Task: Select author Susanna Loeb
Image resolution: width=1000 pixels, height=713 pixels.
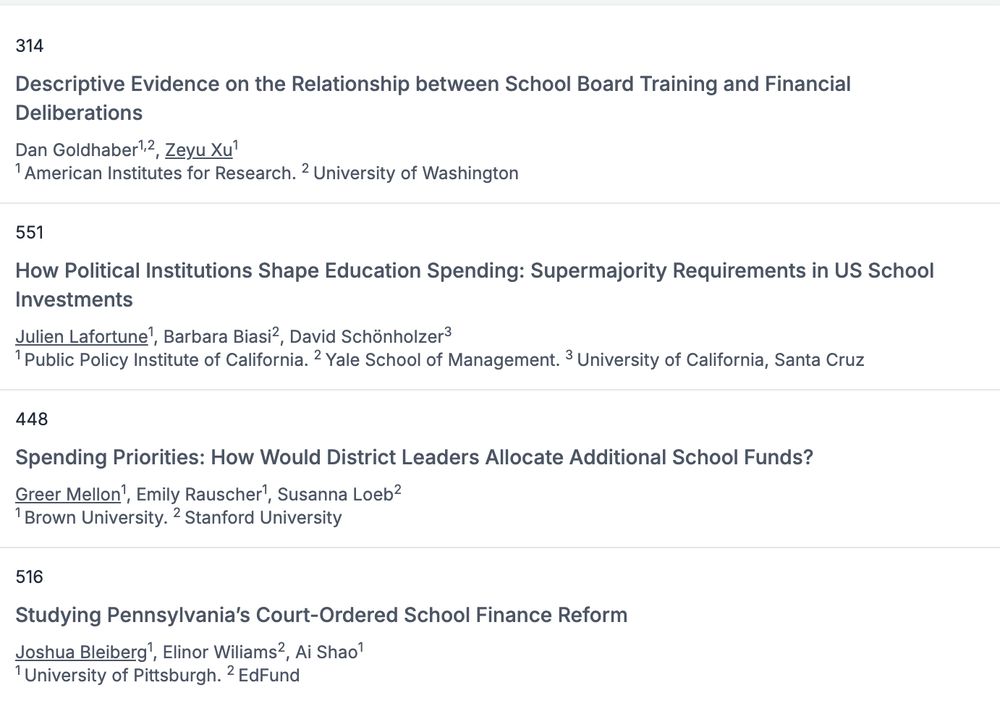Action: 335,494
